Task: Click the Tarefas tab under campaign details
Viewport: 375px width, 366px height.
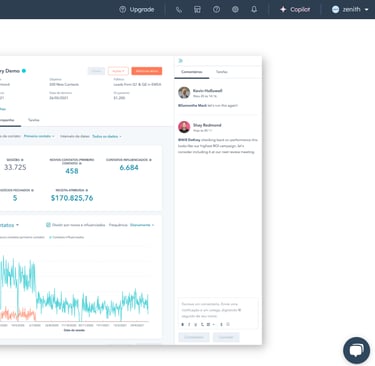Action: point(34,120)
